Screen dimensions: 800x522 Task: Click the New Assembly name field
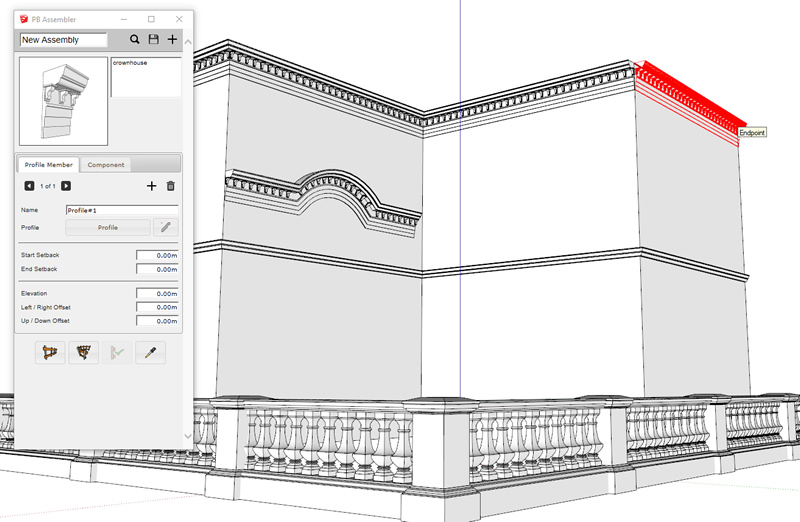coord(64,40)
